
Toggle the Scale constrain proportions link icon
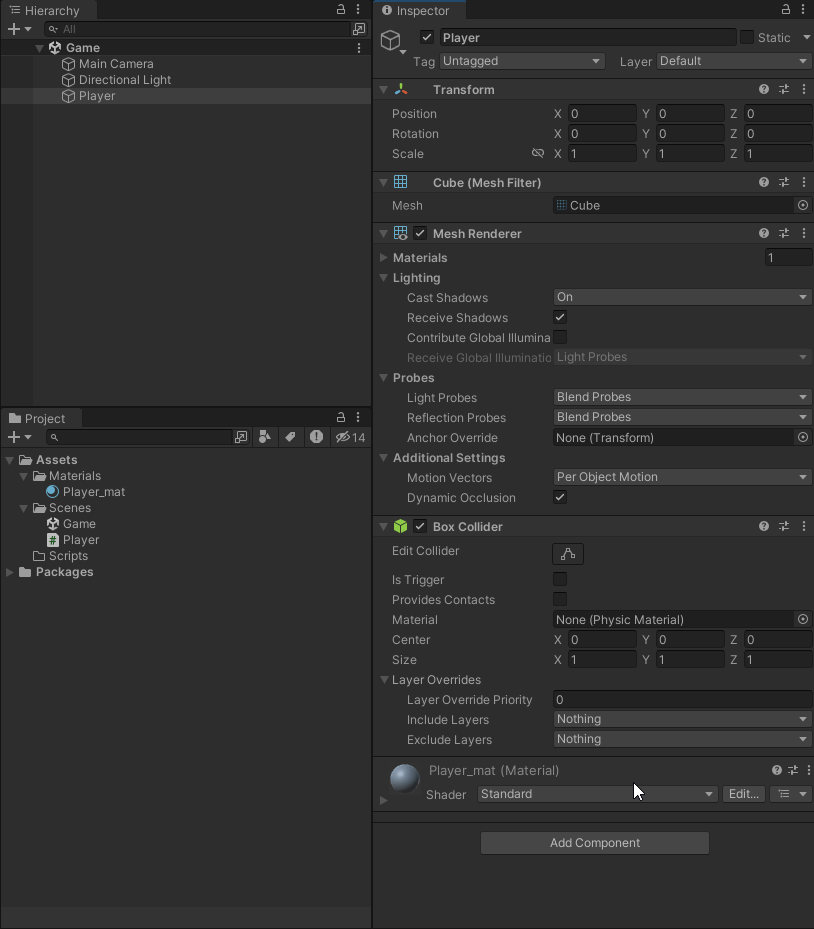point(539,154)
